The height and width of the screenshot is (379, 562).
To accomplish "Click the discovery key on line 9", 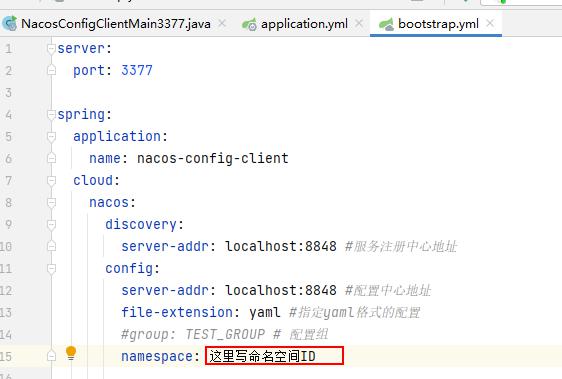I will click(x=141, y=224).
